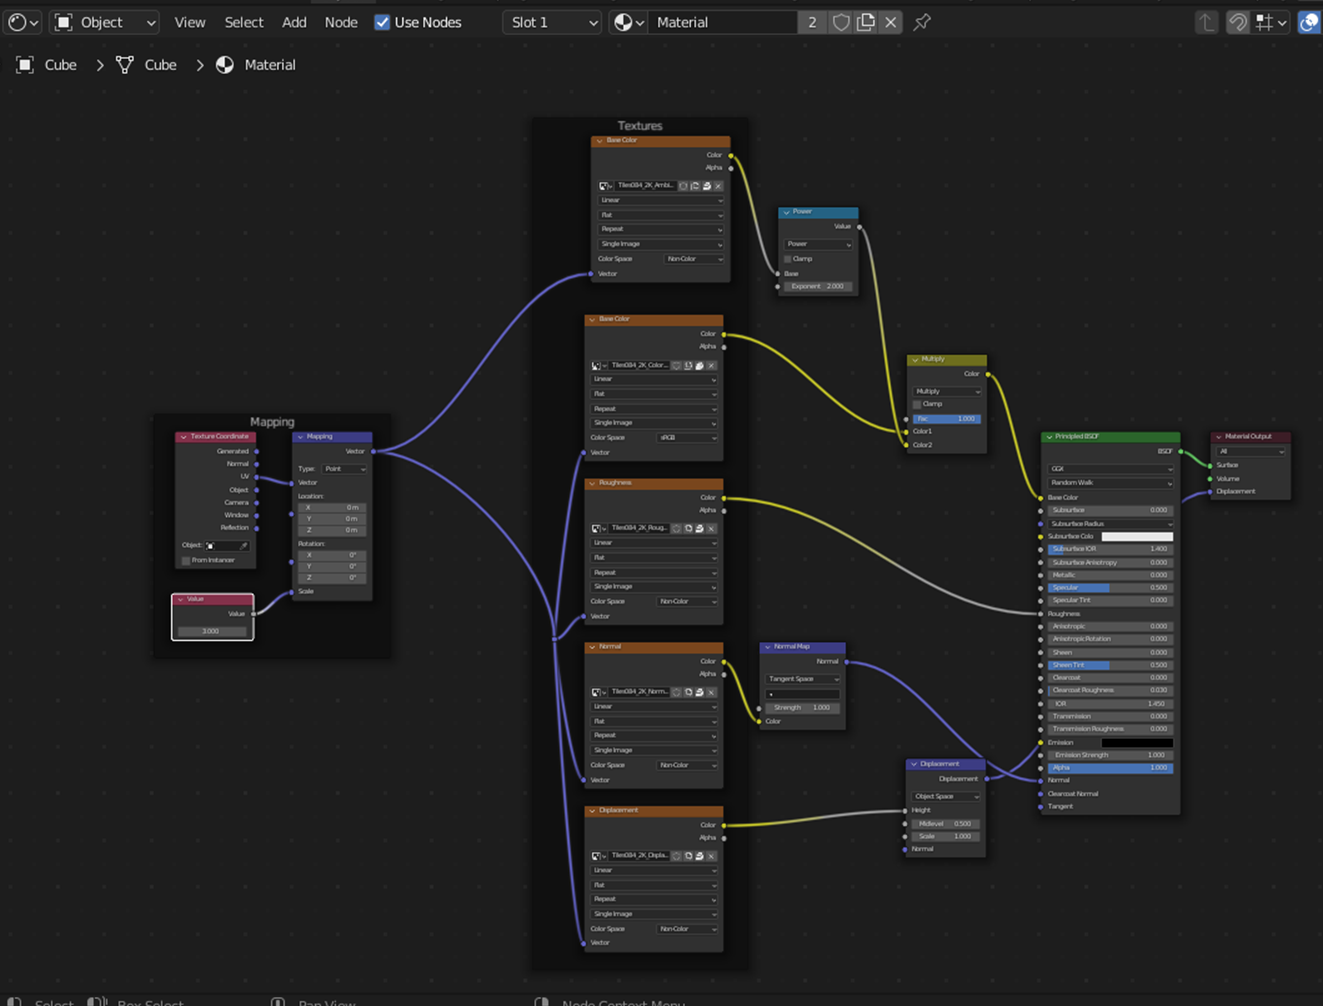
Task: Adjust the Specular slider in Principled BSDF
Action: click(x=1110, y=588)
